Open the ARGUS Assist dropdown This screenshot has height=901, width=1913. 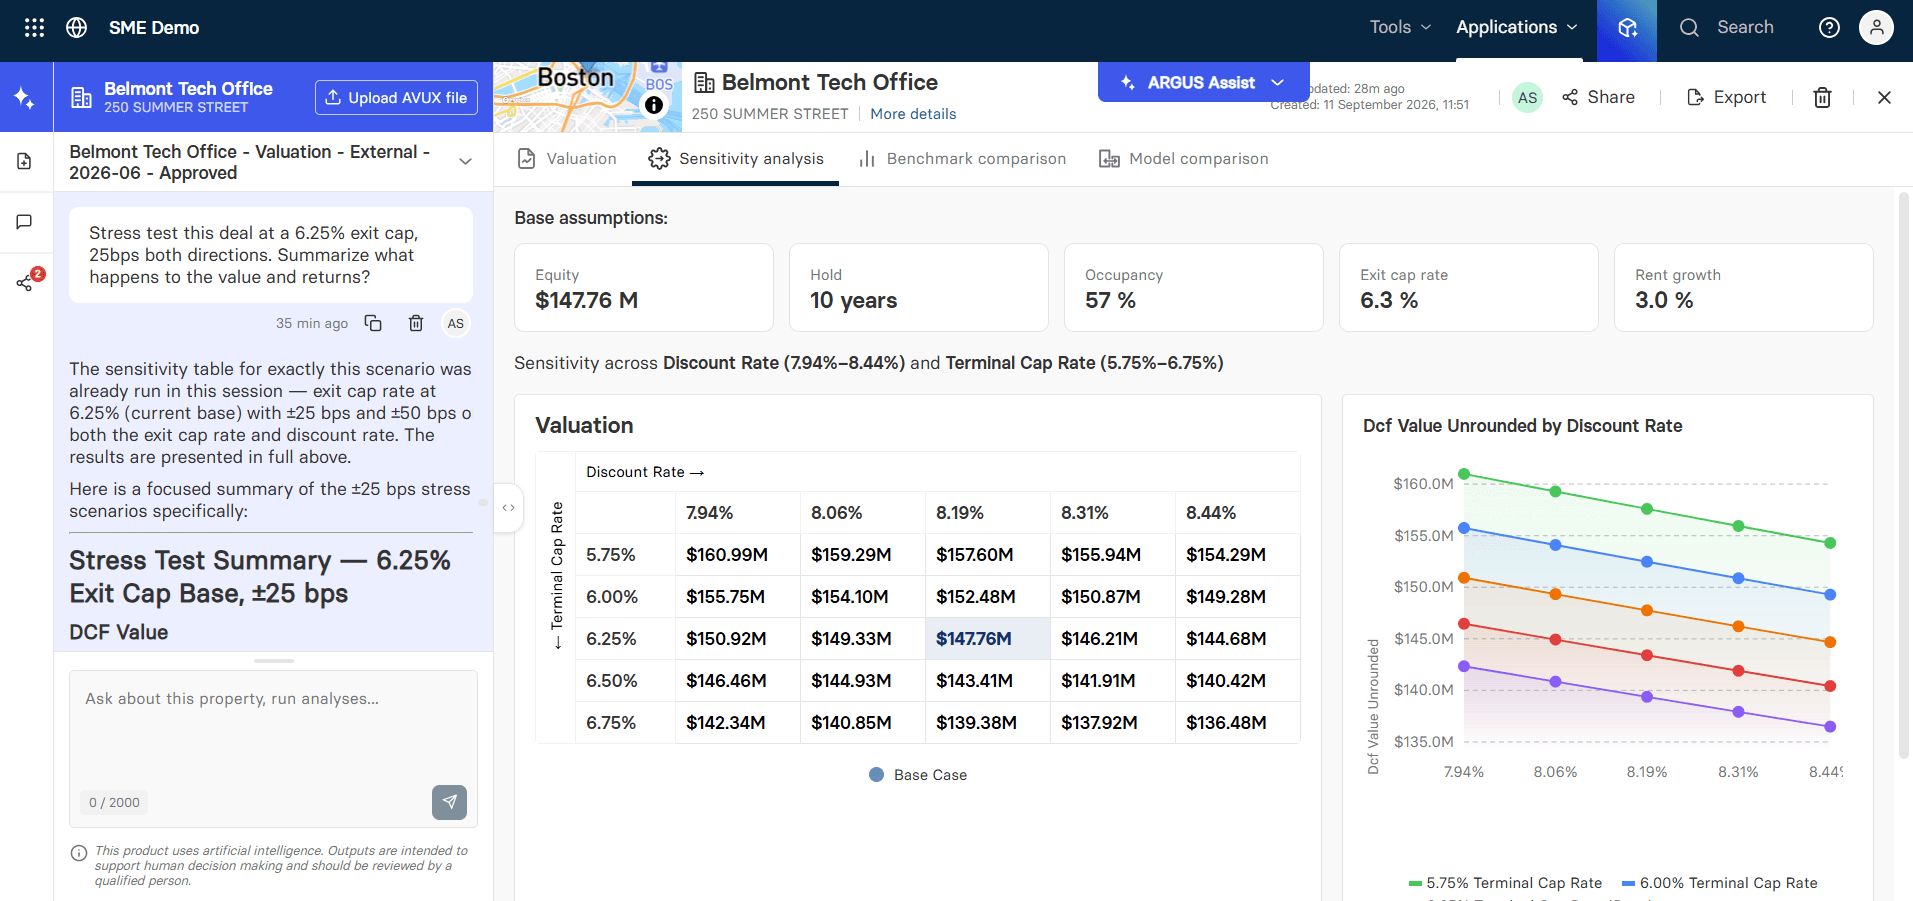pyautogui.click(x=1204, y=83)
